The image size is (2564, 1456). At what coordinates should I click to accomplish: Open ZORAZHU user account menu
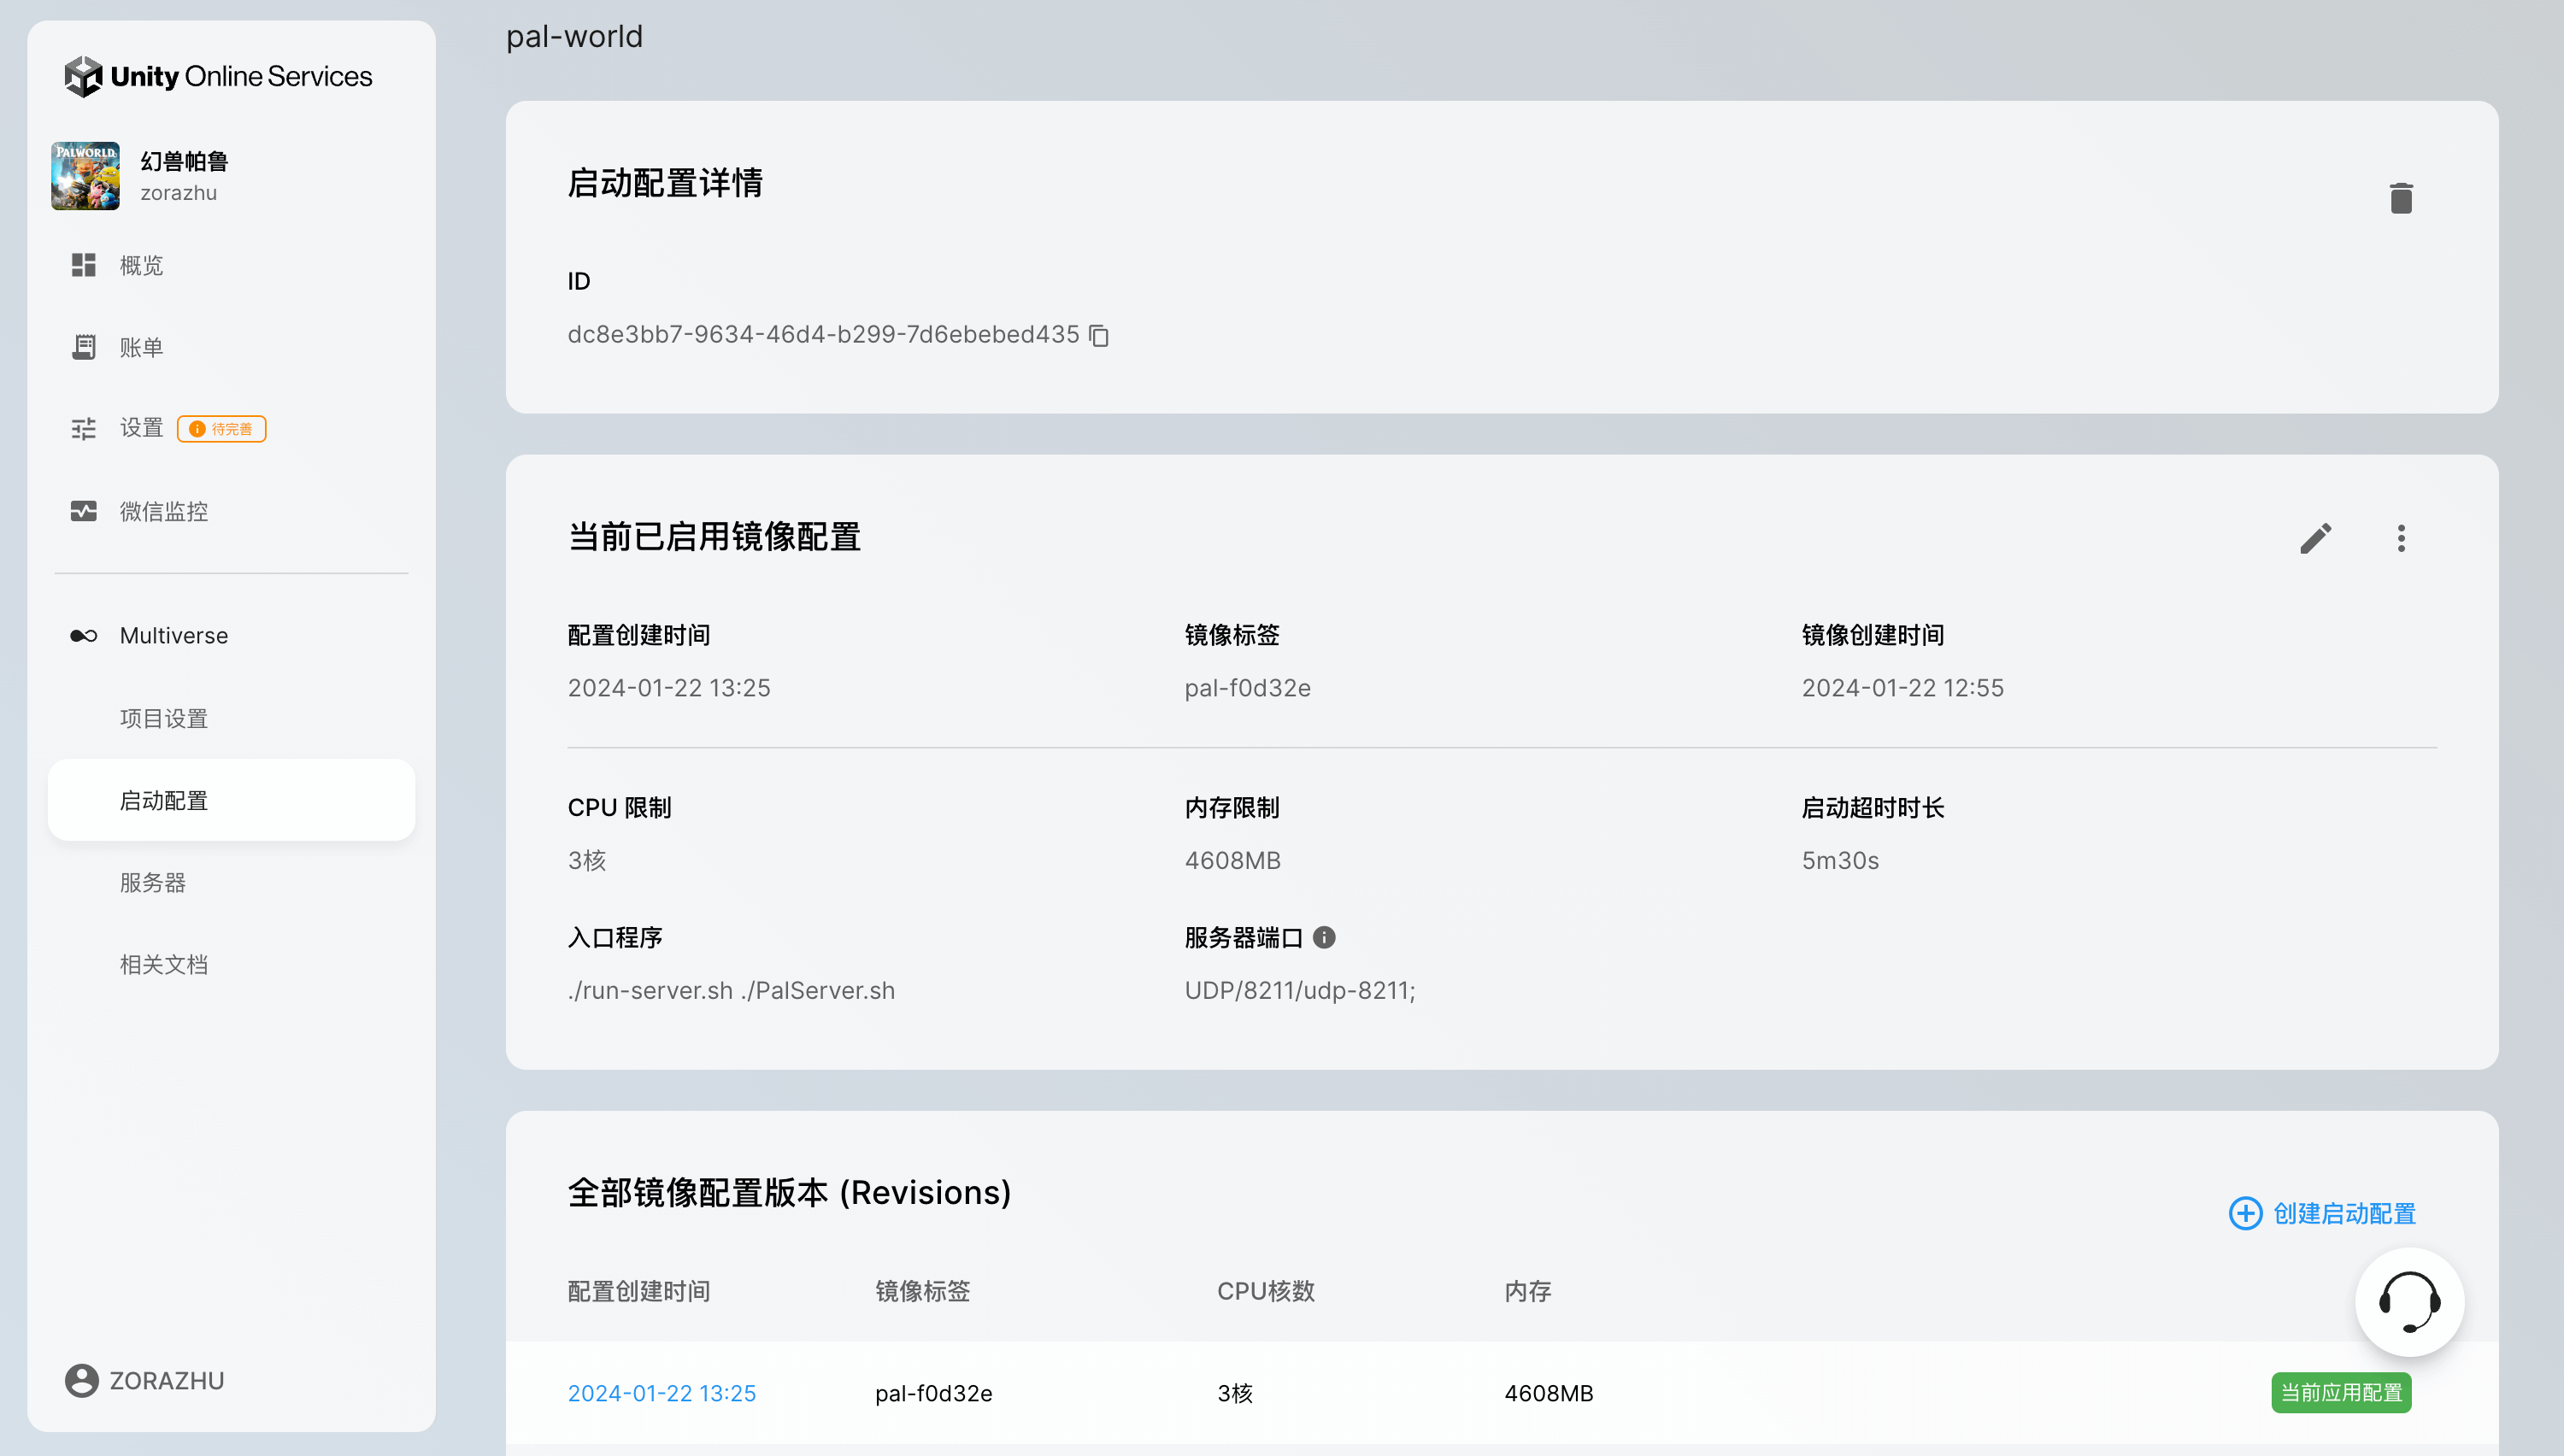[x=145, y=1380]
